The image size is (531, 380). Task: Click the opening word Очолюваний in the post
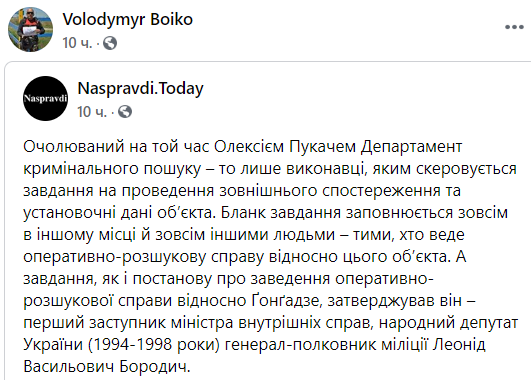[74, 147]
